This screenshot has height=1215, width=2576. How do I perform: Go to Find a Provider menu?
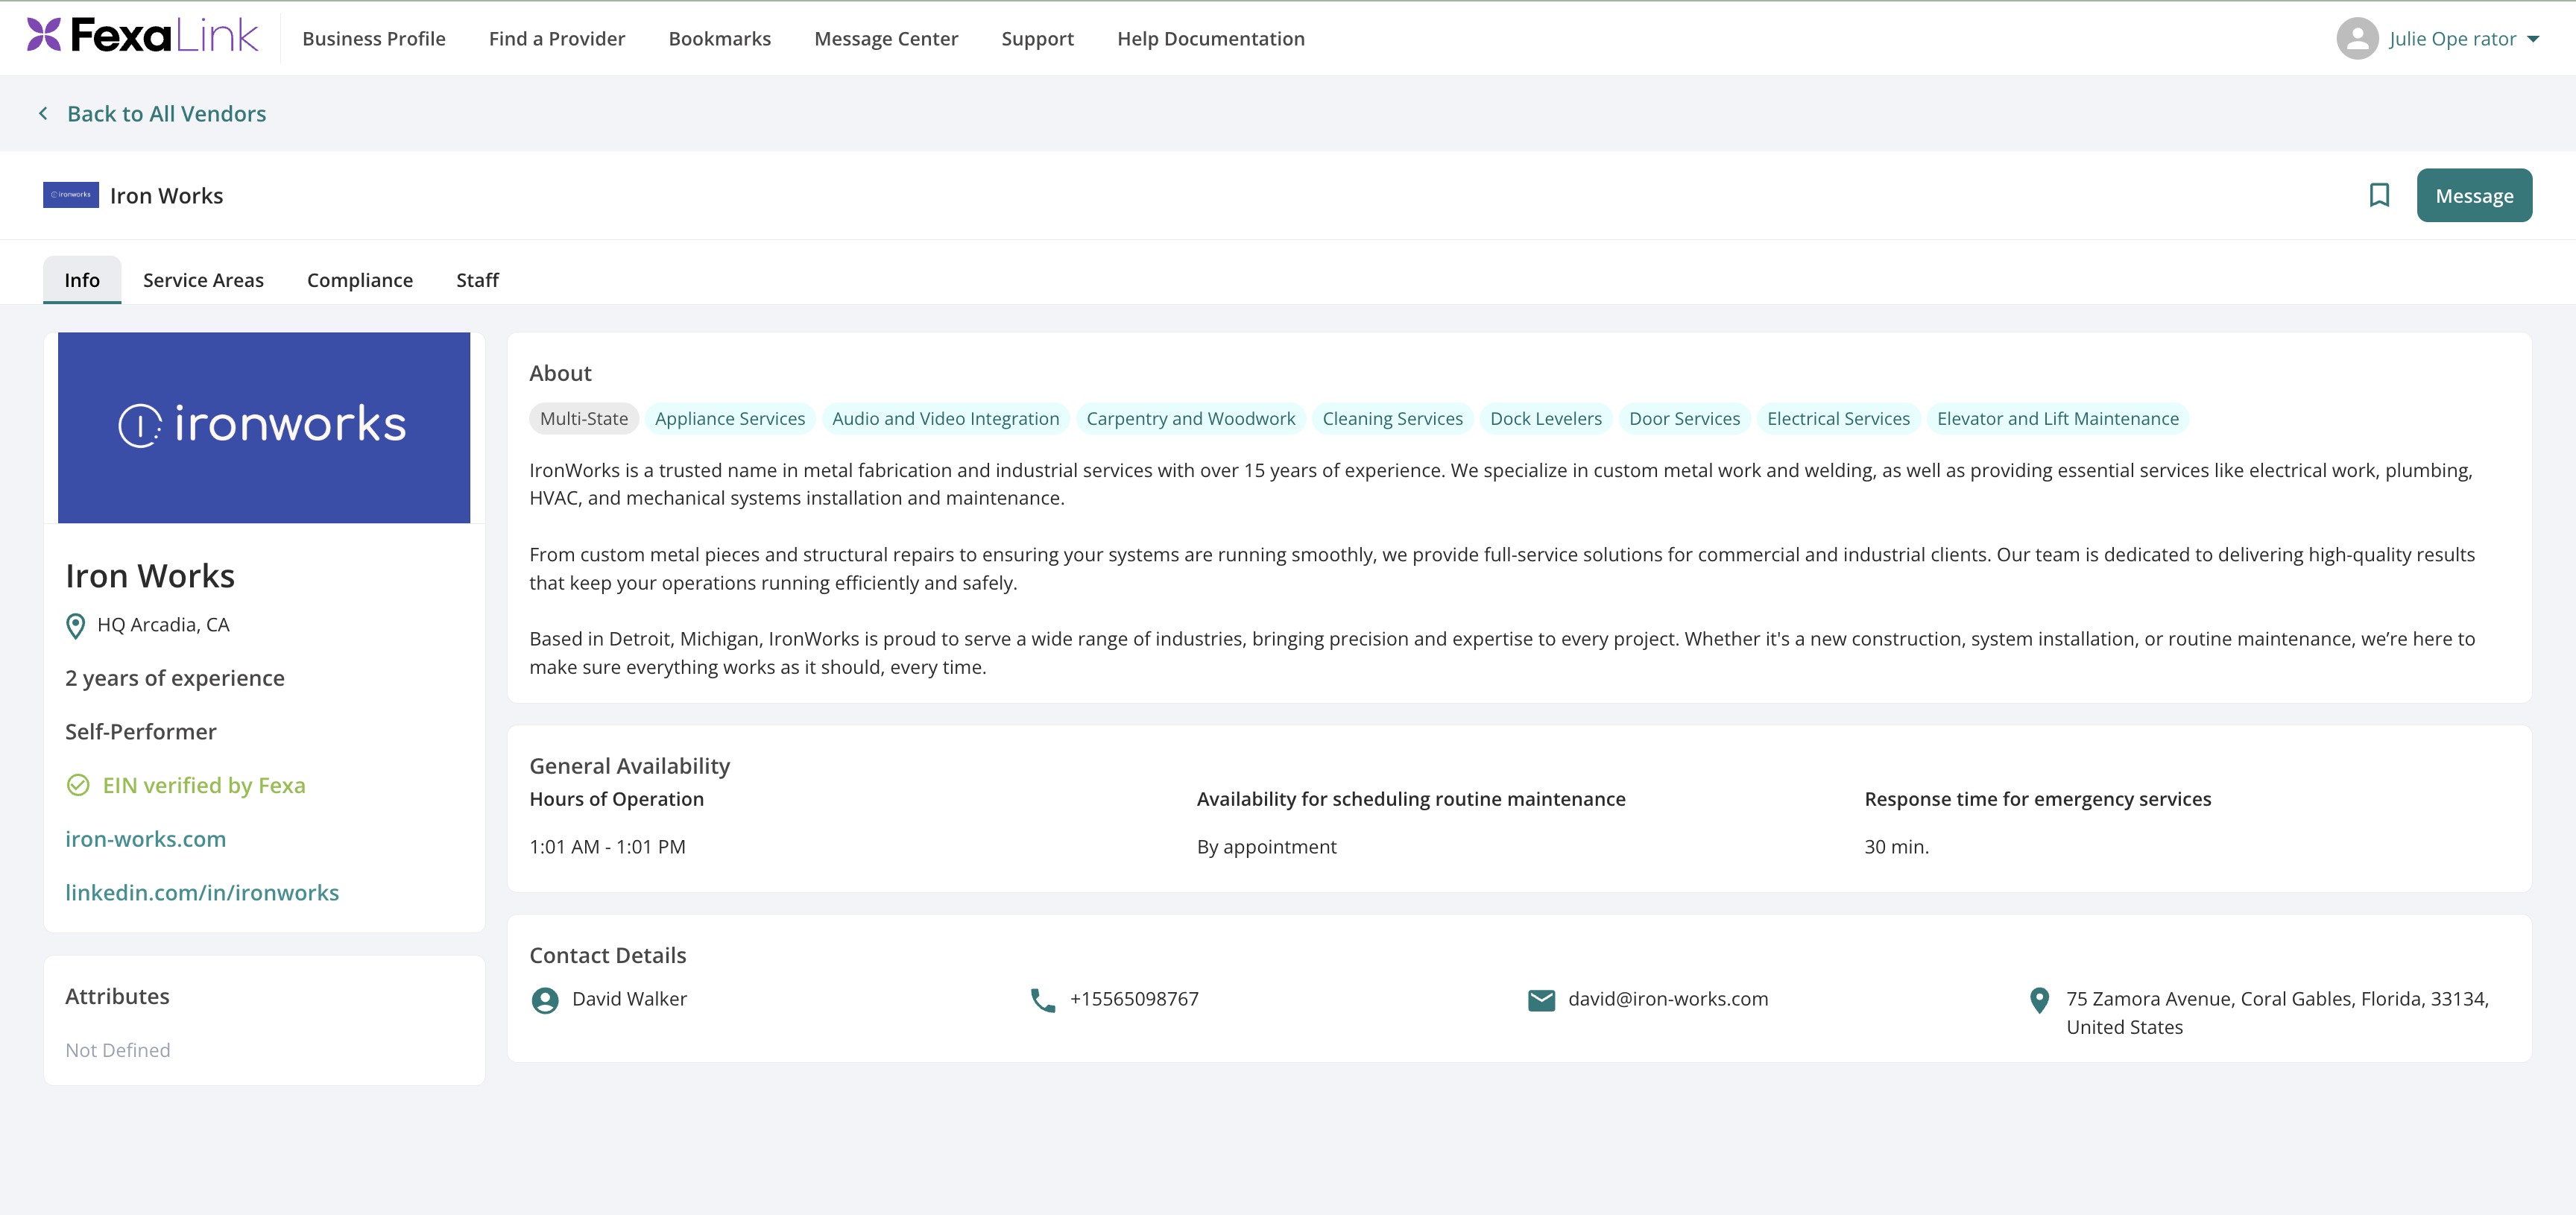[x=557, y=39]
